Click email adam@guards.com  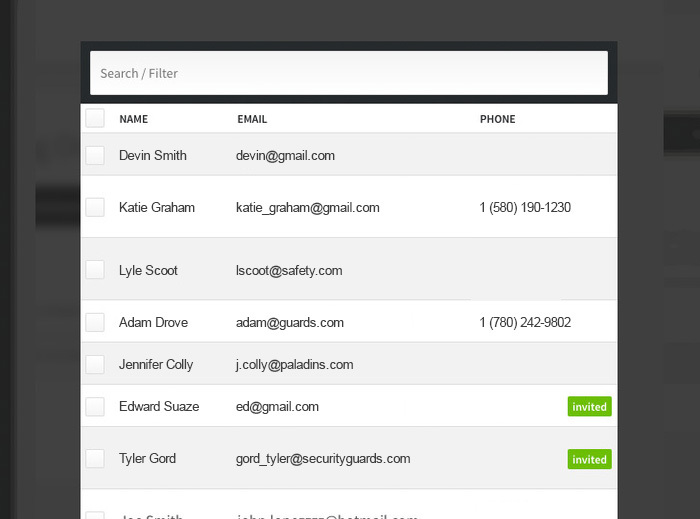(290, 323)
